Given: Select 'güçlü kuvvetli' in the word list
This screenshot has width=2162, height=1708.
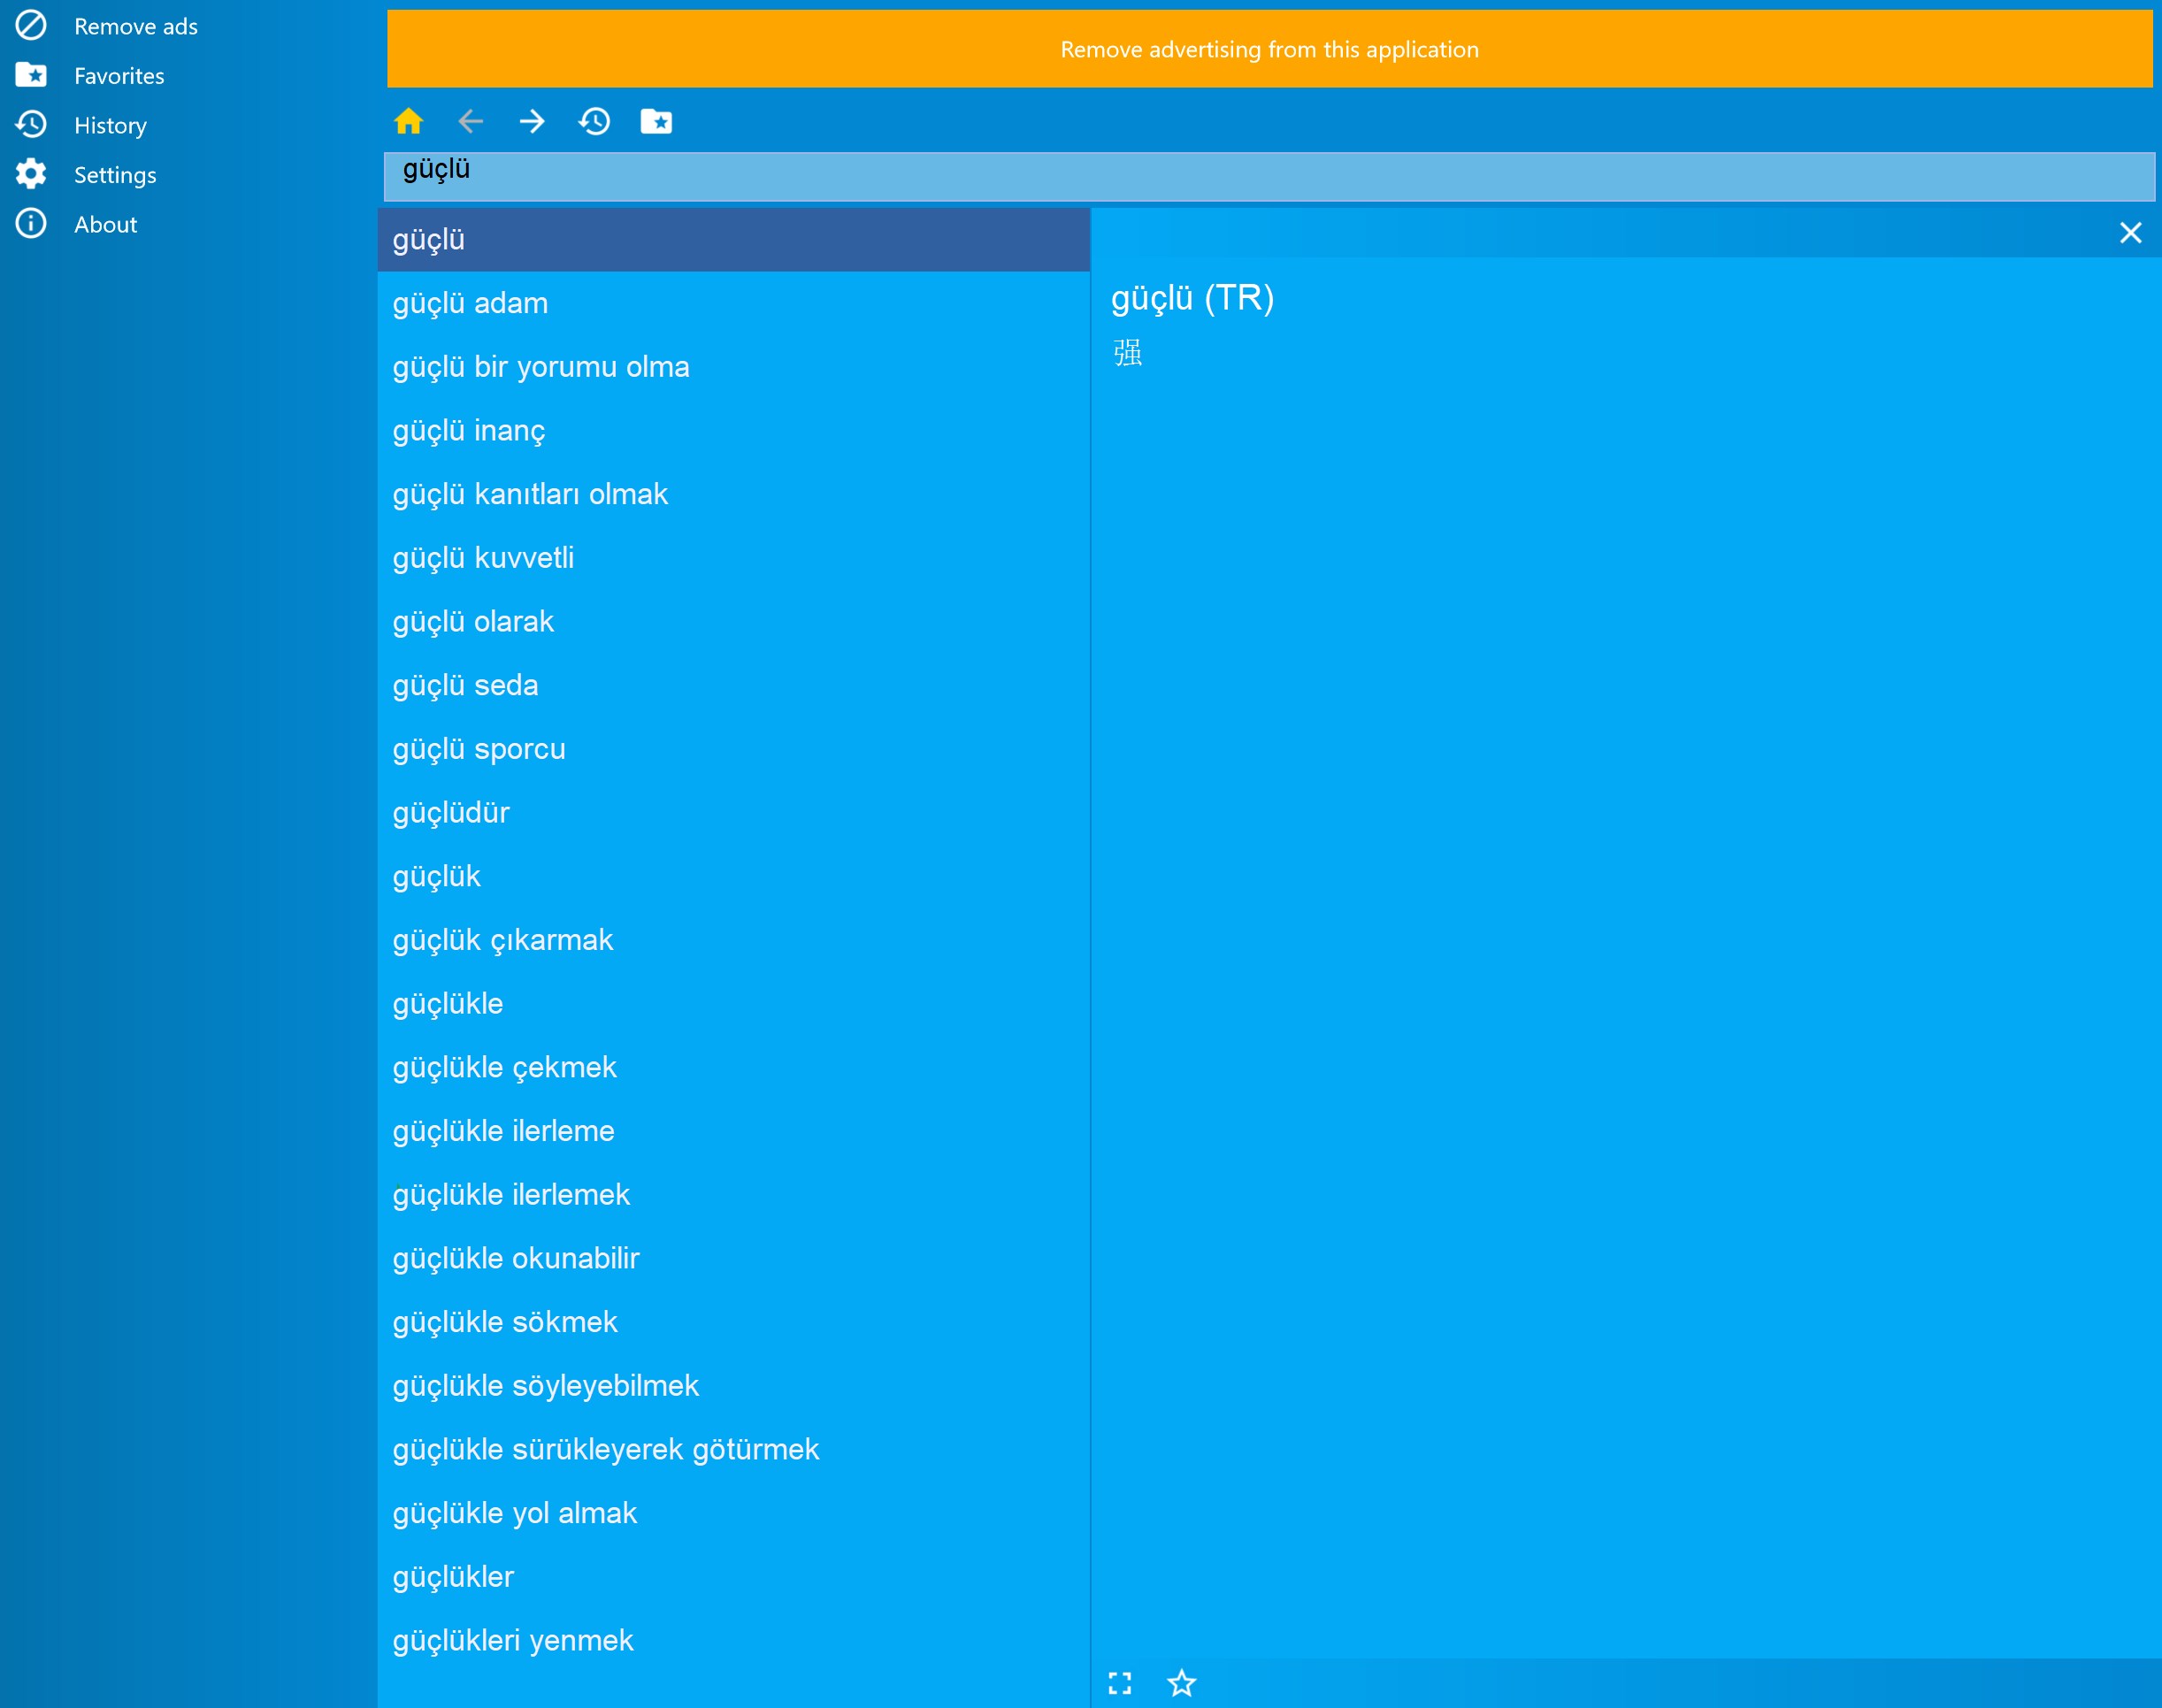Looking at the screenshot, I should click(483, 558).
